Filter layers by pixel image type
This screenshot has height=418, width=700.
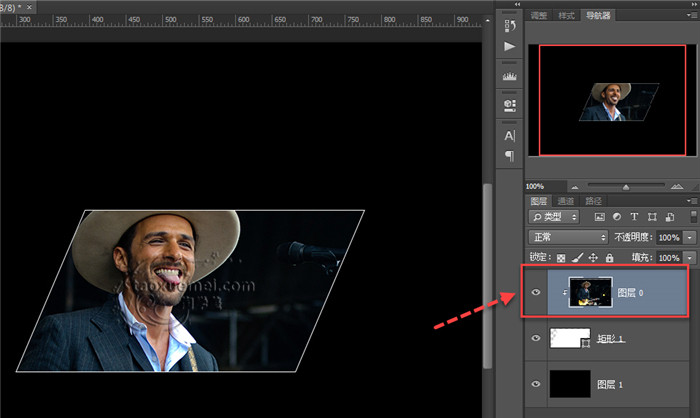[600, 216]
